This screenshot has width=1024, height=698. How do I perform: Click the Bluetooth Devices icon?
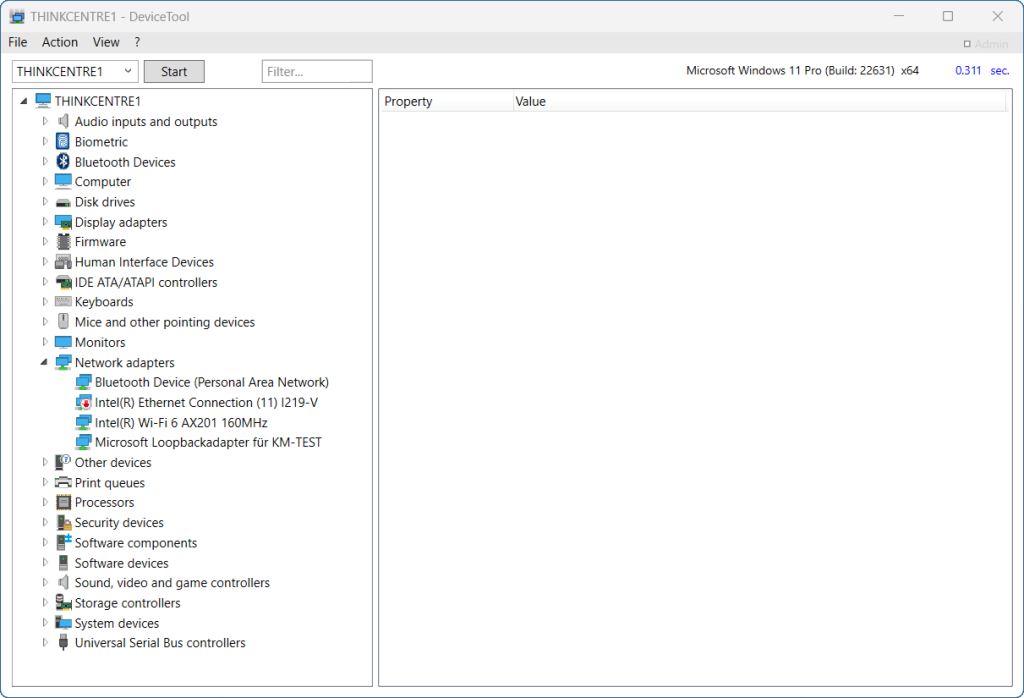63,162
